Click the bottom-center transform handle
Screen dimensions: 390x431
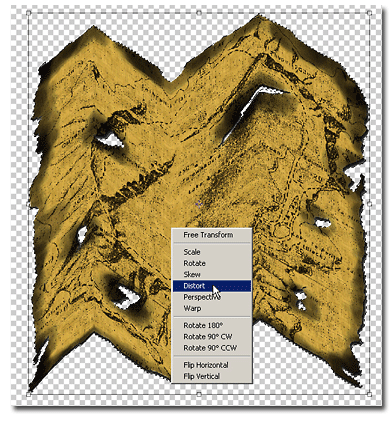click(x=199, y=394)
